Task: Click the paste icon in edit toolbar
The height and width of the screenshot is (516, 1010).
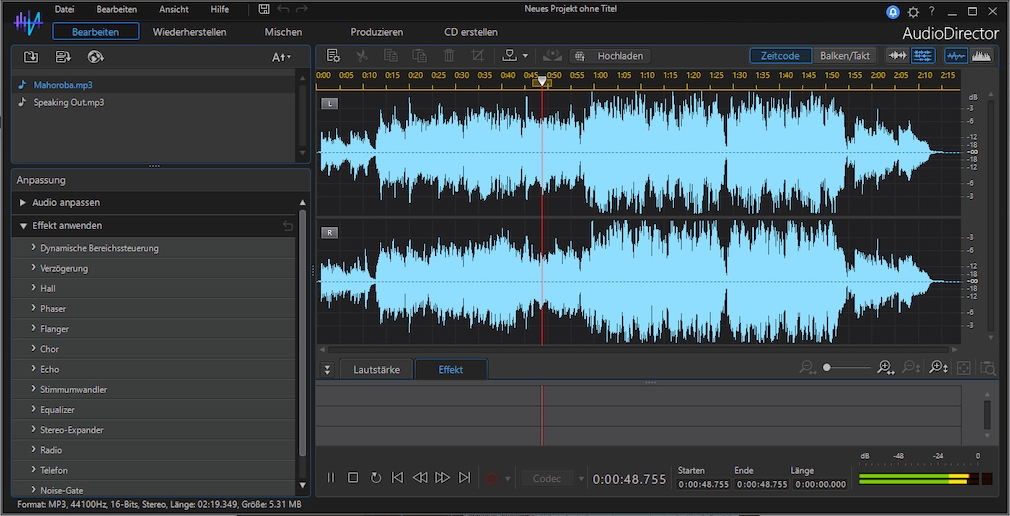Action: (x=419, y=55)
